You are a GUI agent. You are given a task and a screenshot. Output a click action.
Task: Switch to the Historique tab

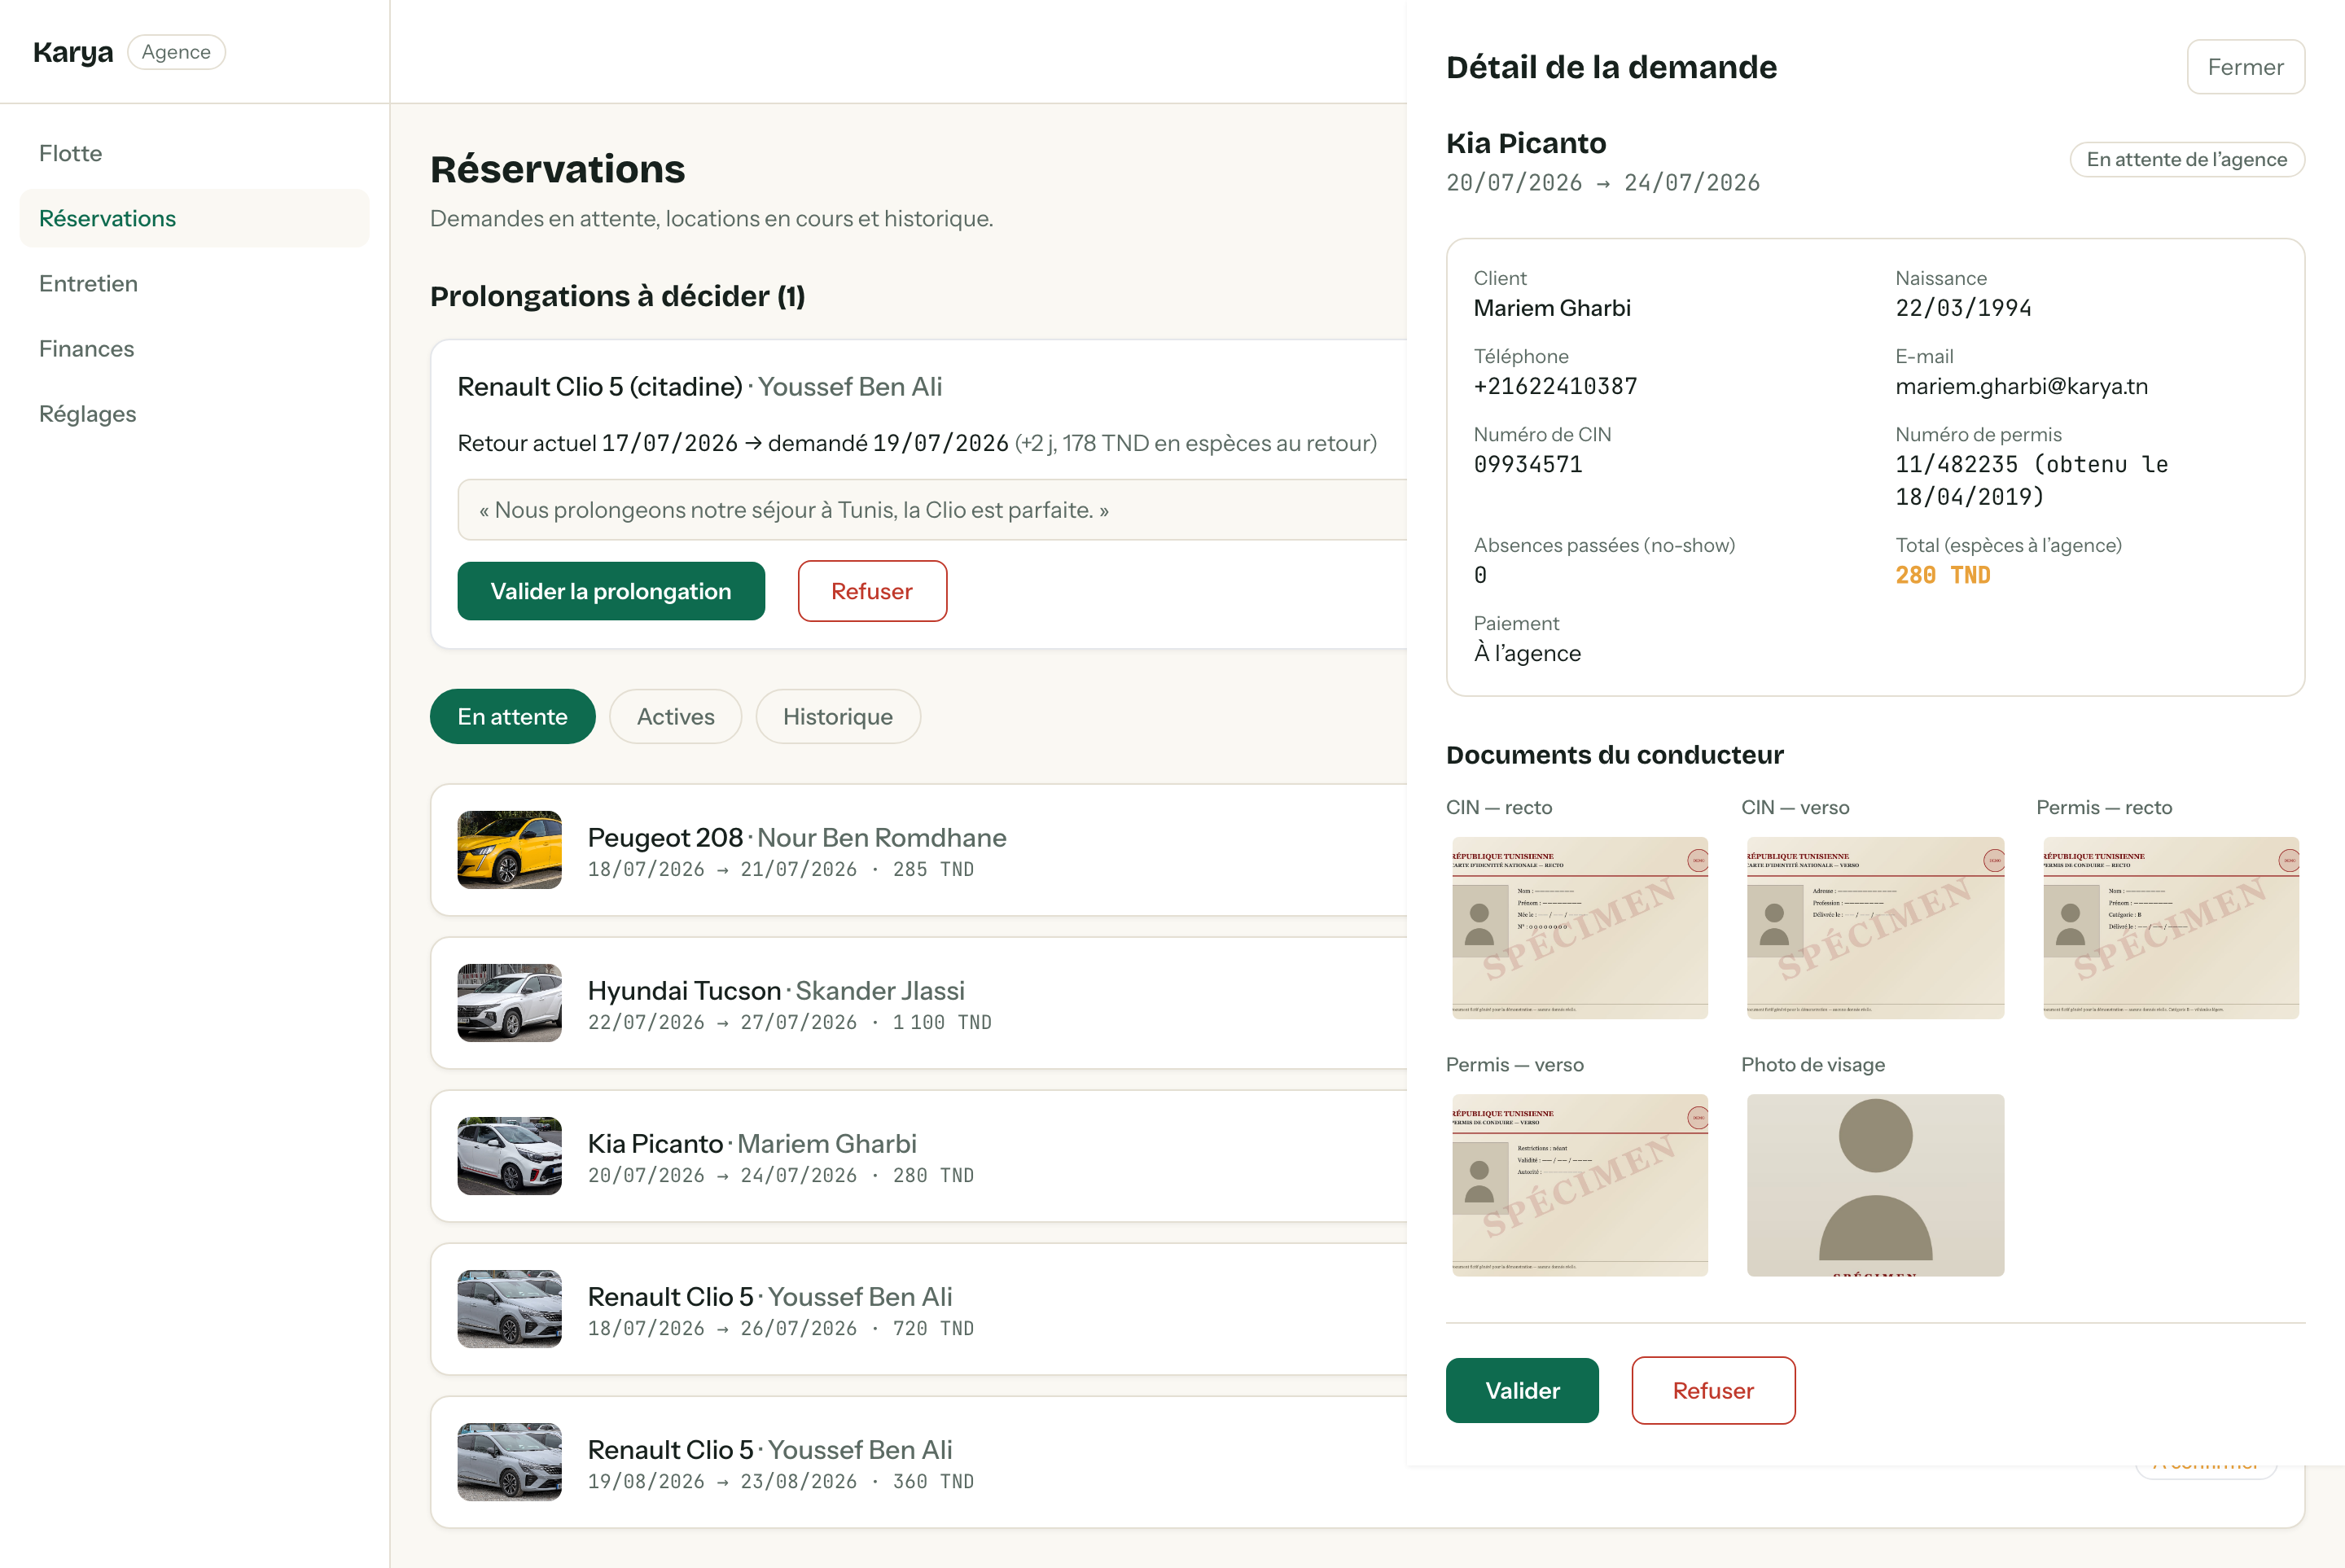[x=838, y=716]
